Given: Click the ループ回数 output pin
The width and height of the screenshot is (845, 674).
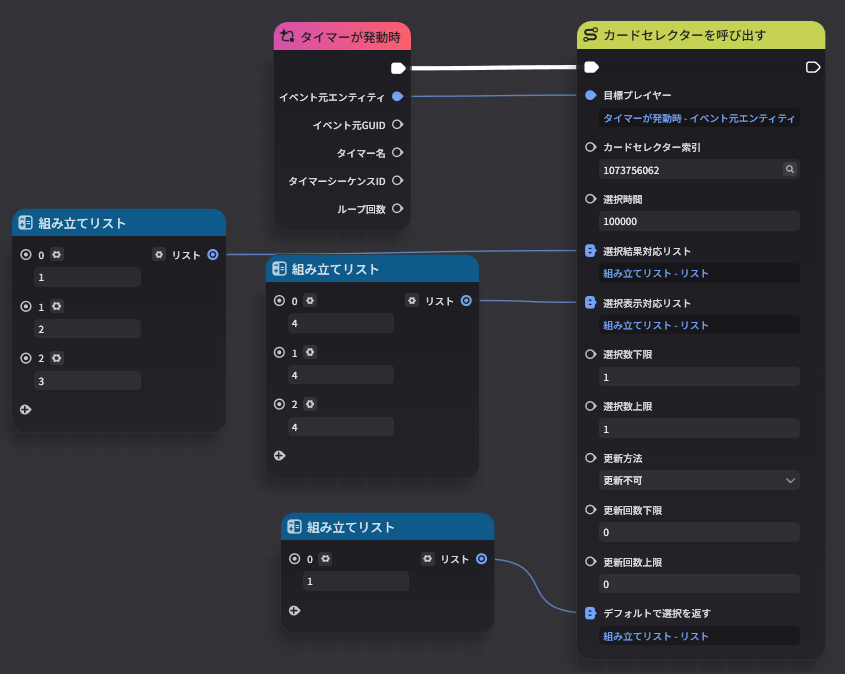Looking at the screenshot, I should click(398, 209).
